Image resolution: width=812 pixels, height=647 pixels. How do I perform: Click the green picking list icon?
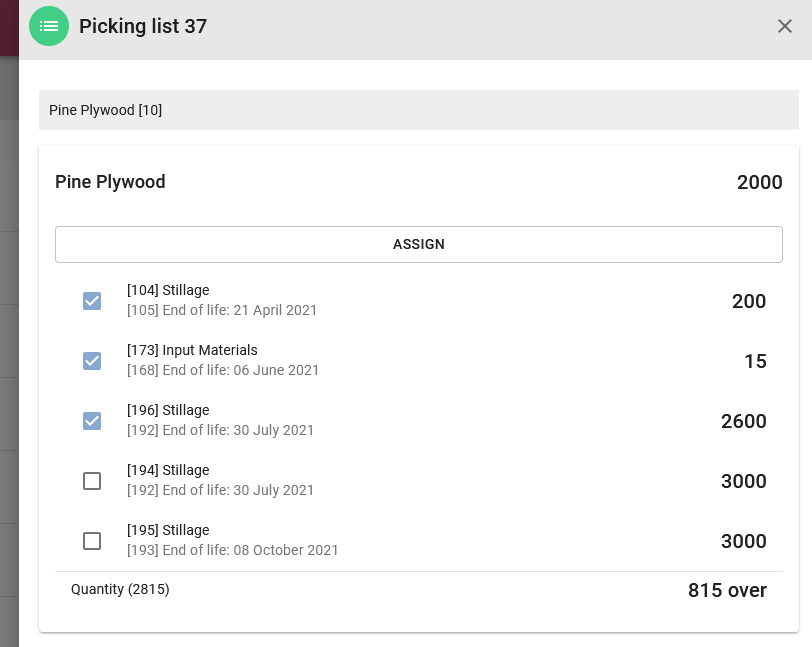point(49,26)
